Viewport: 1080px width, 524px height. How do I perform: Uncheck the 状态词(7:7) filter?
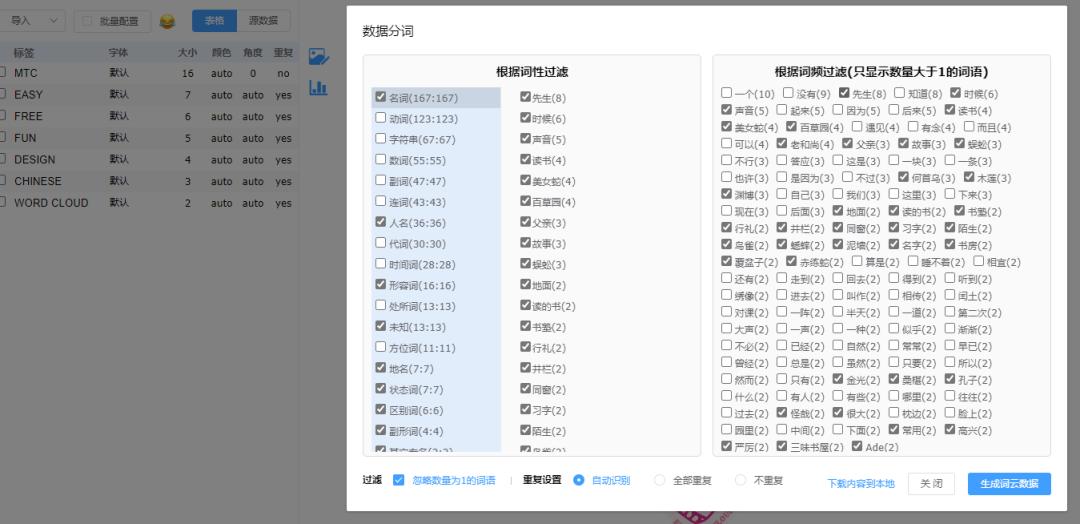[x=380, y=388]
